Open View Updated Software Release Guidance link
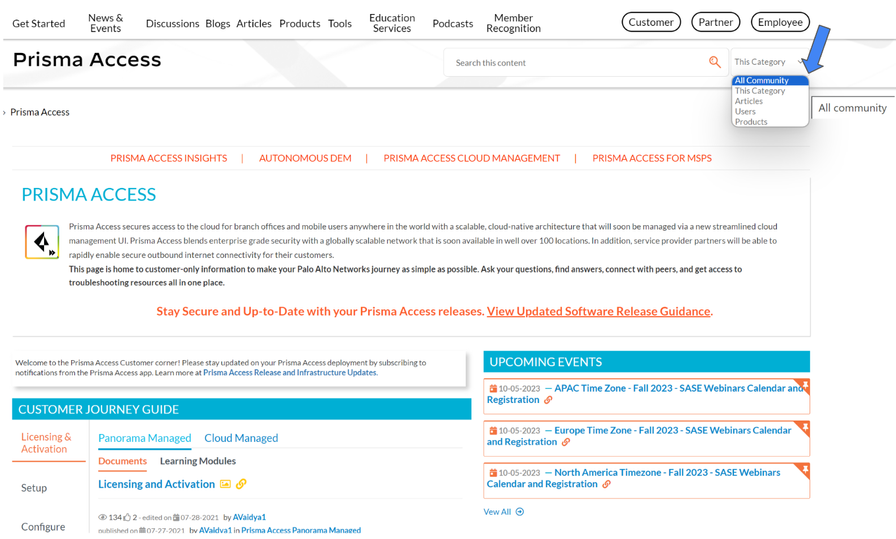 pos(598,312)
